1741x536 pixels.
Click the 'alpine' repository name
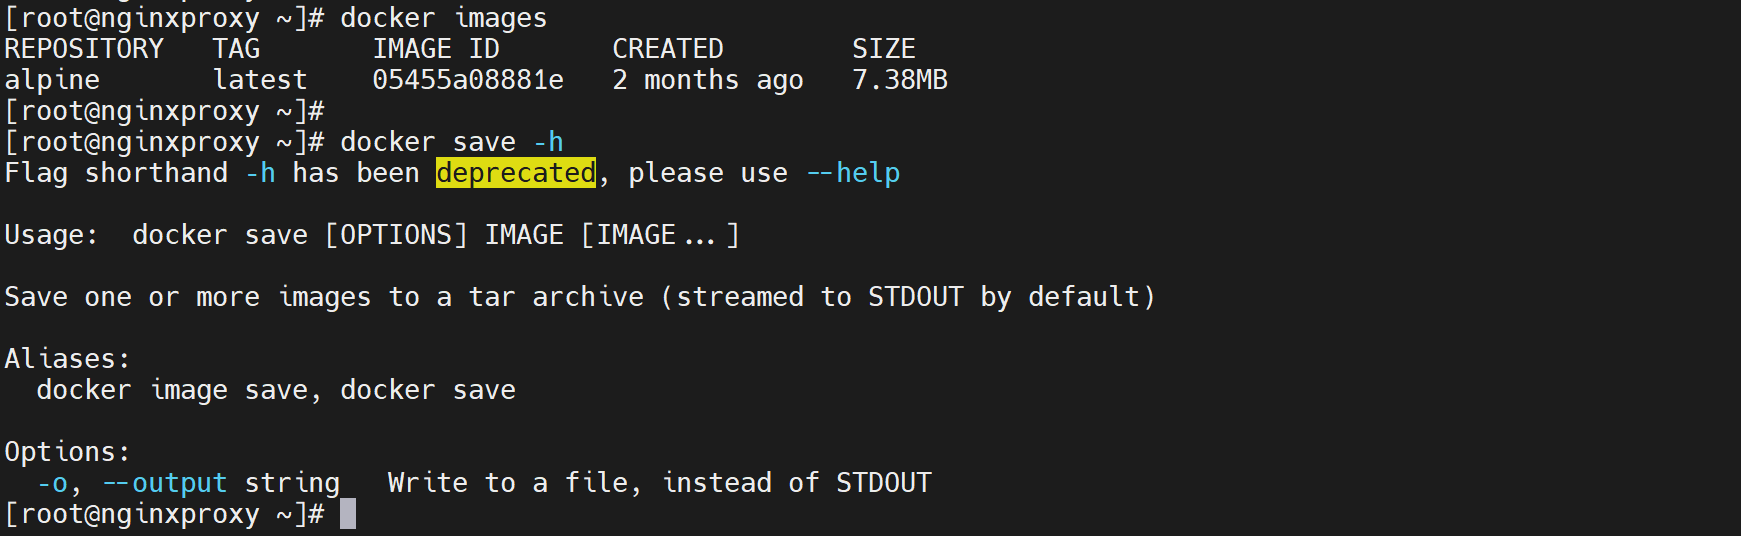click(52, 80)
